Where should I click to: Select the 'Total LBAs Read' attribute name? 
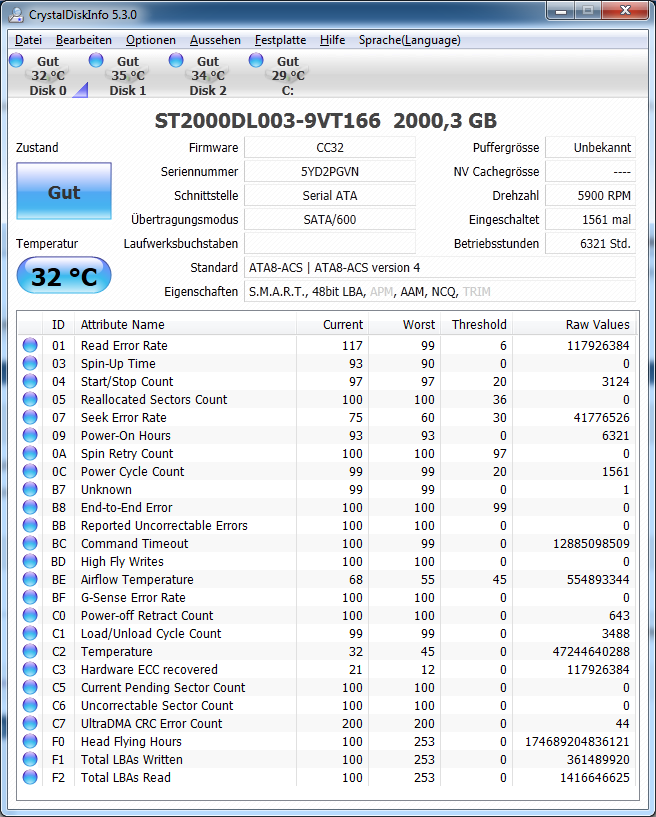pos(126,777)
